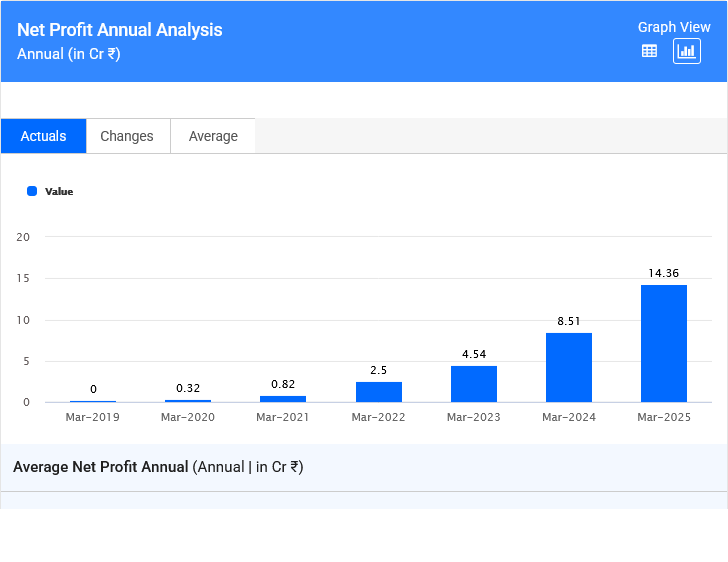Click the Net Profit Annual Analysis title
Image resolution: width=728 pixels, height=562 pixels.
tap(120, 30)
